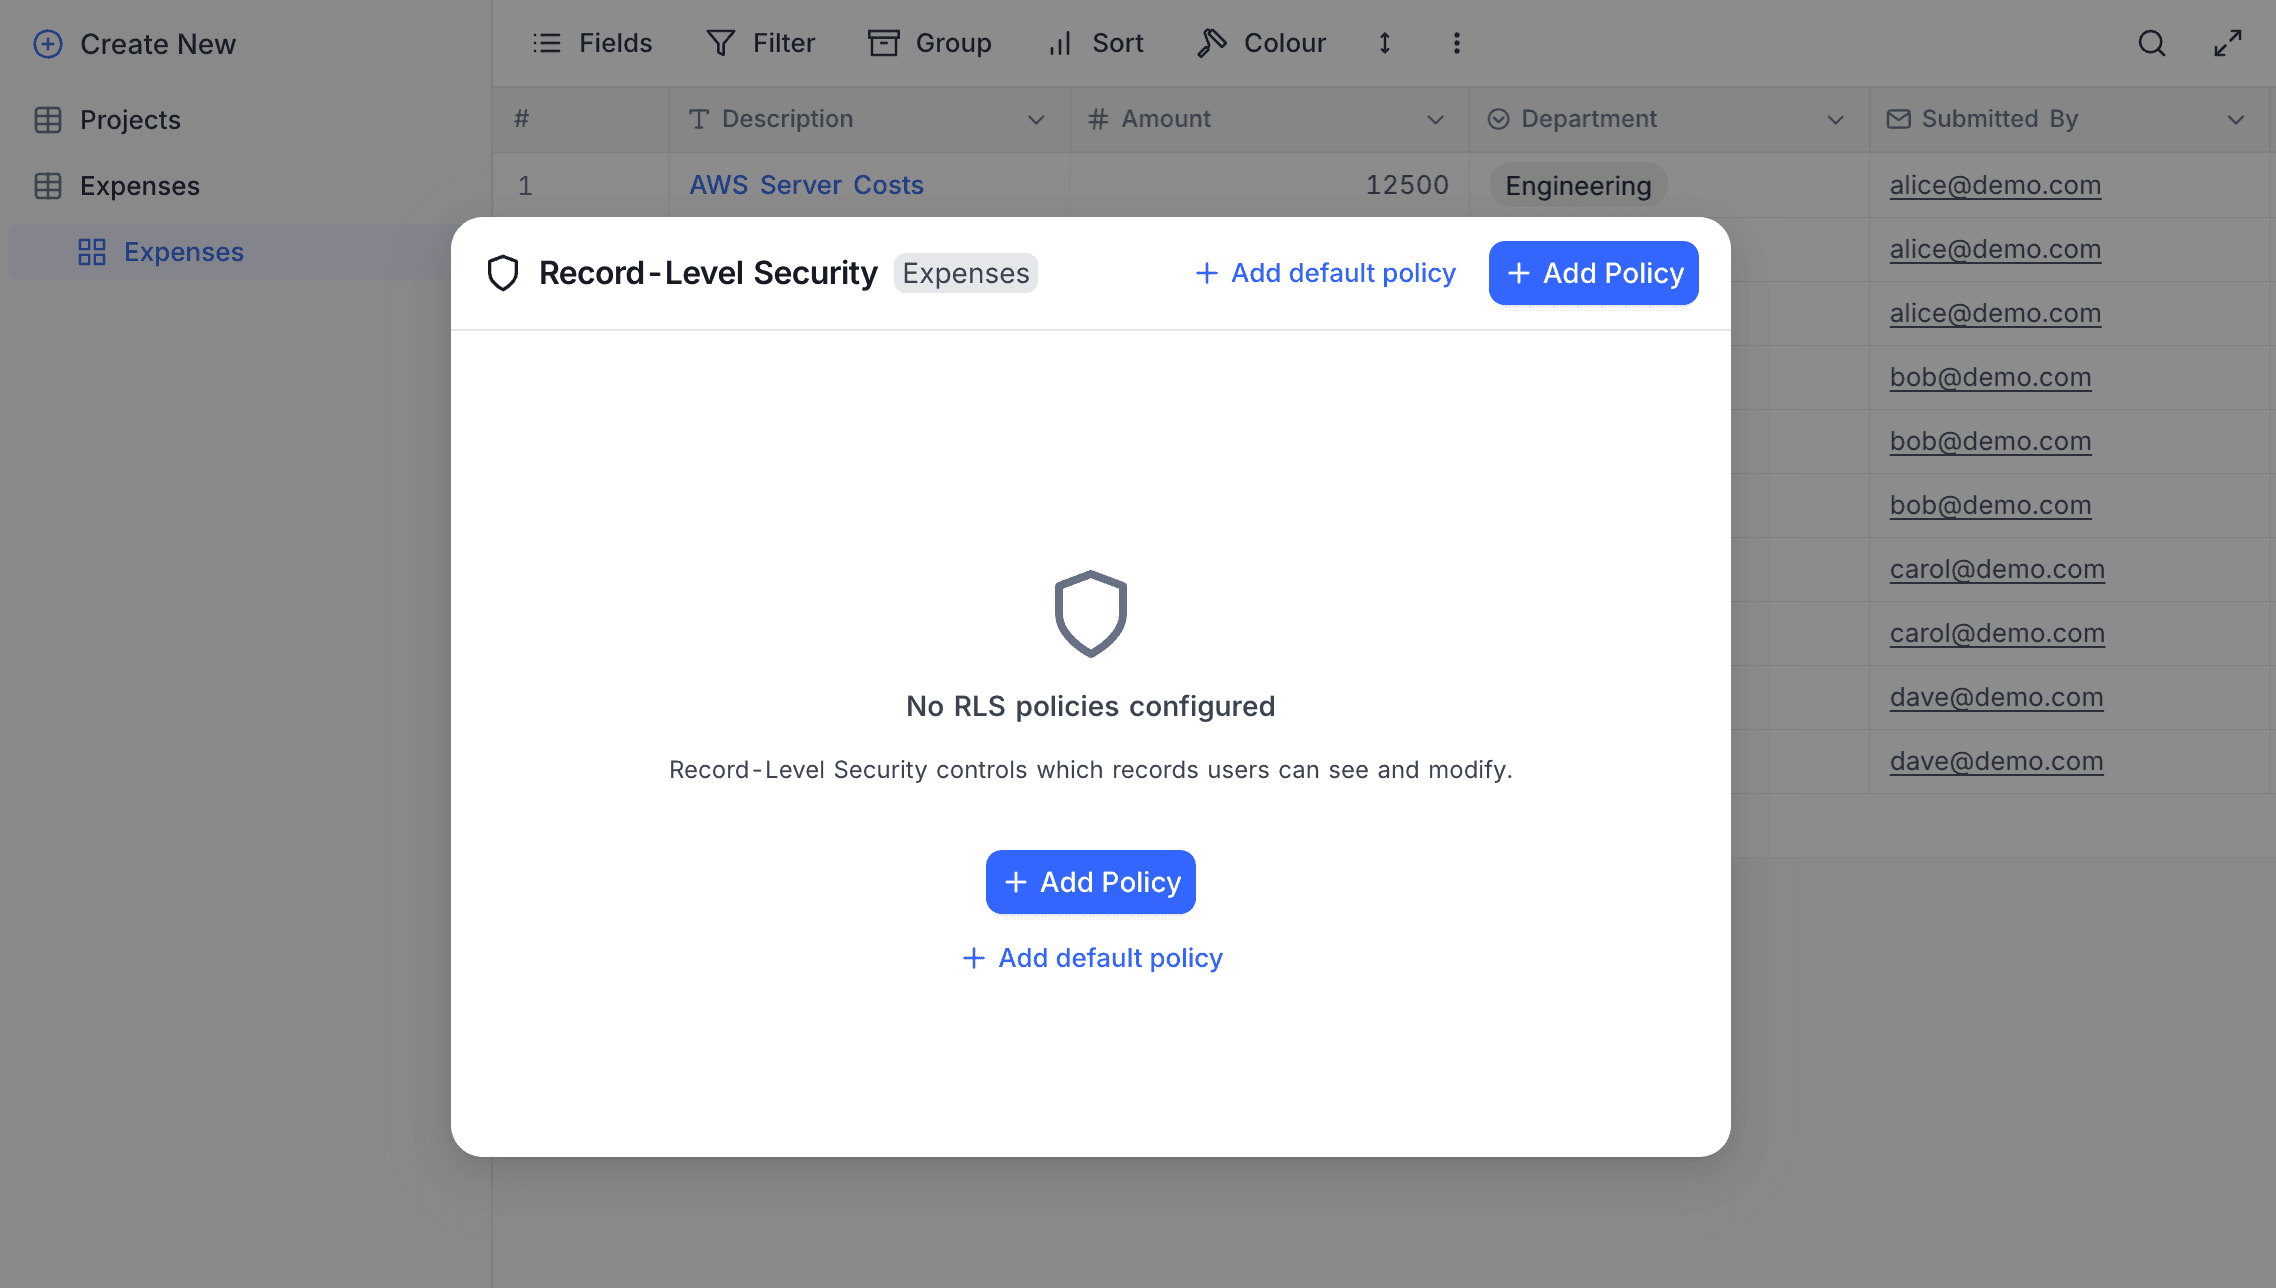
Task: Click the shield icon beside Record-Level Security
Action: click(x=503, y=273)
